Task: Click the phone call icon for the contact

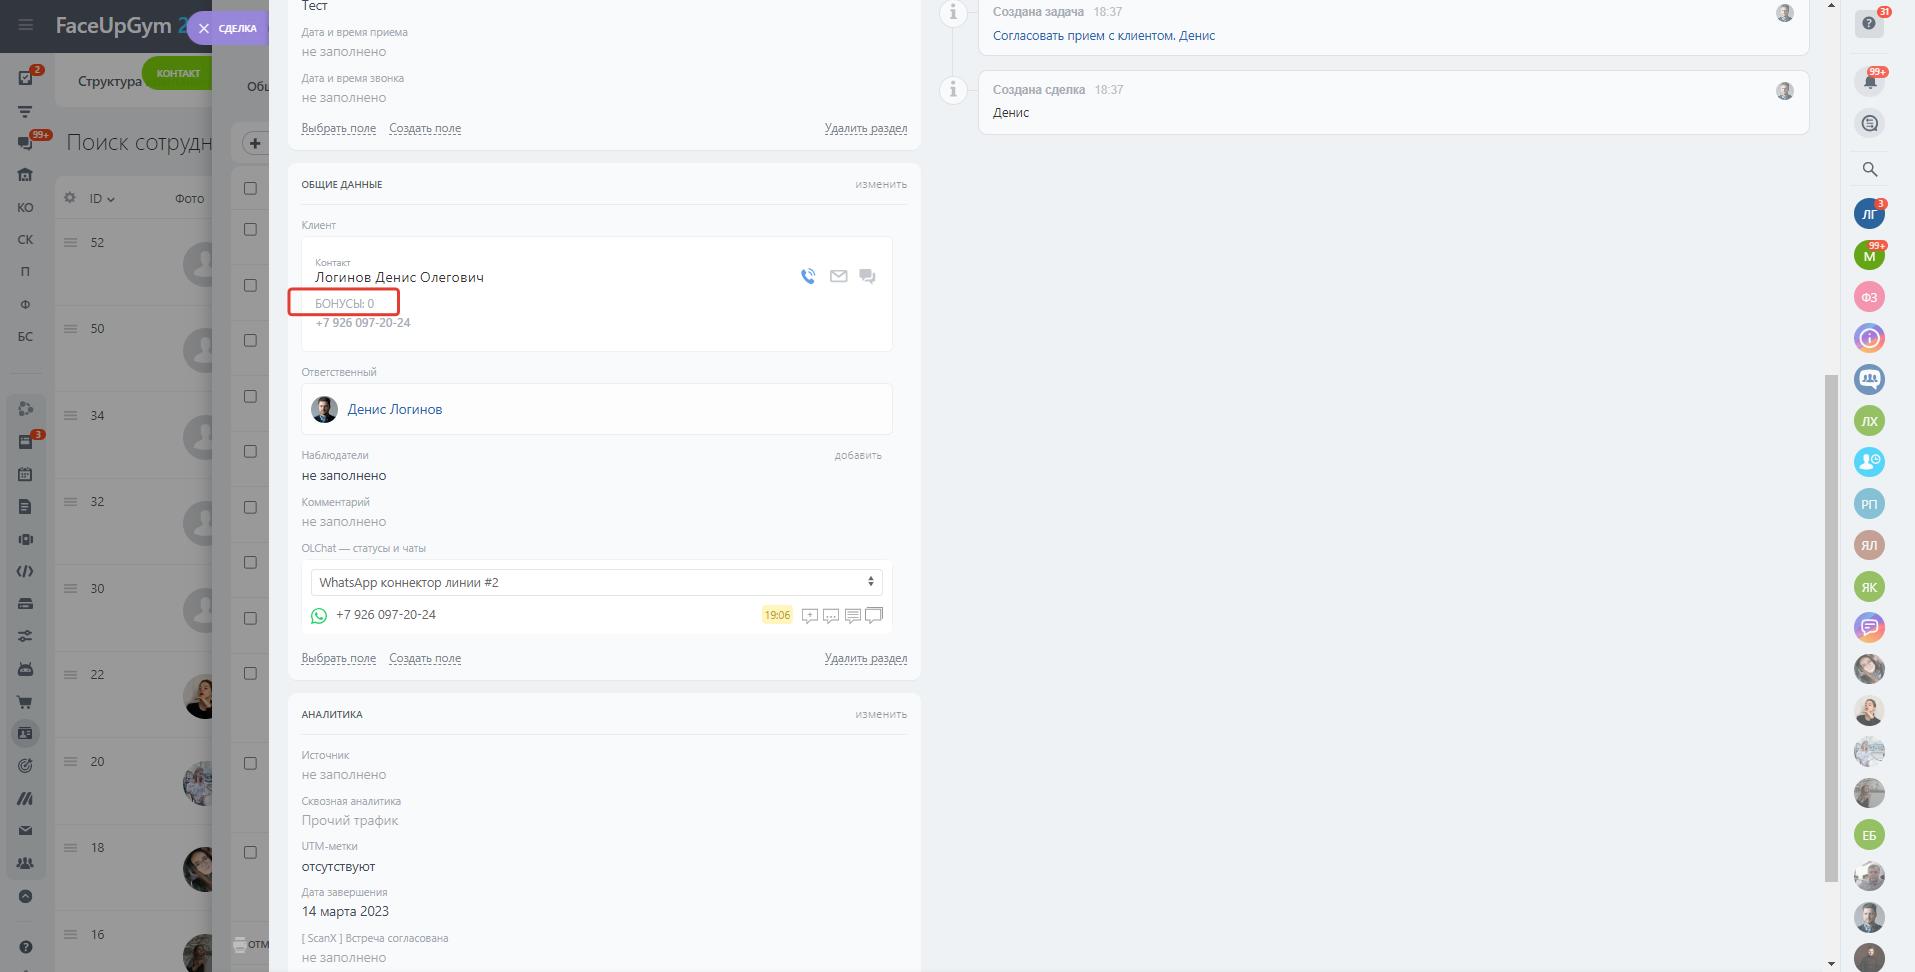Action: click(808, 276)
